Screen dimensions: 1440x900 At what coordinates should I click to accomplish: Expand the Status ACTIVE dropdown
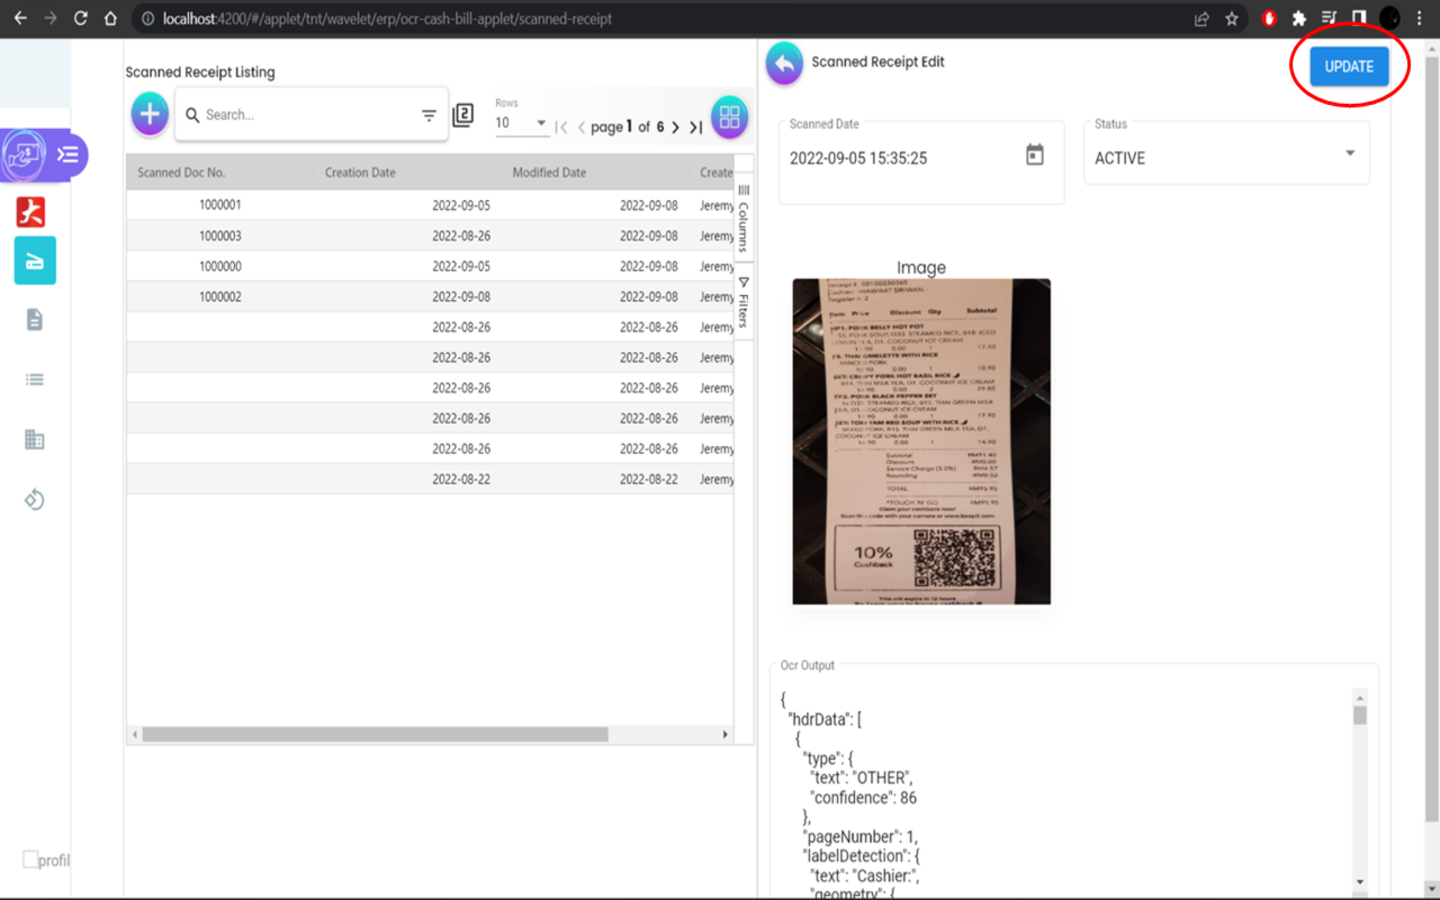click(1349, 154)
